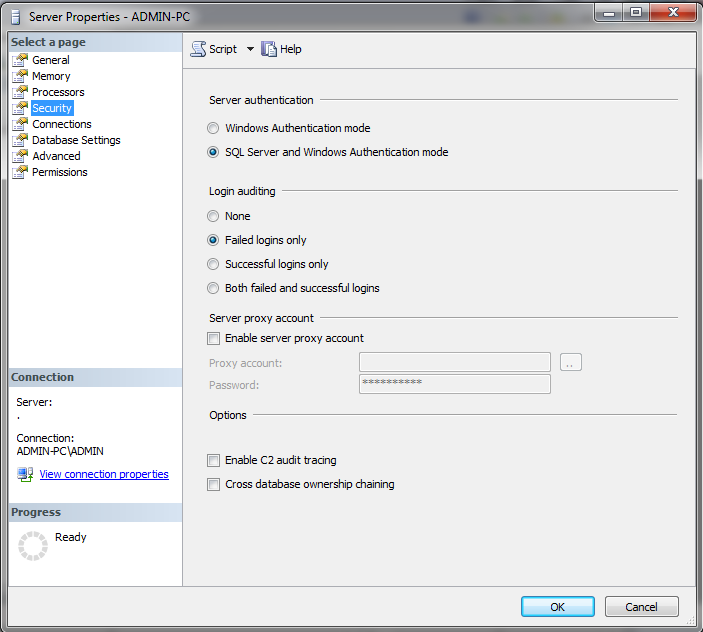The height and width of the screenshot is (632, 703).
Task: Enable server proxy account checkbox
Action: pyautogui.click(x=213, y=338)
